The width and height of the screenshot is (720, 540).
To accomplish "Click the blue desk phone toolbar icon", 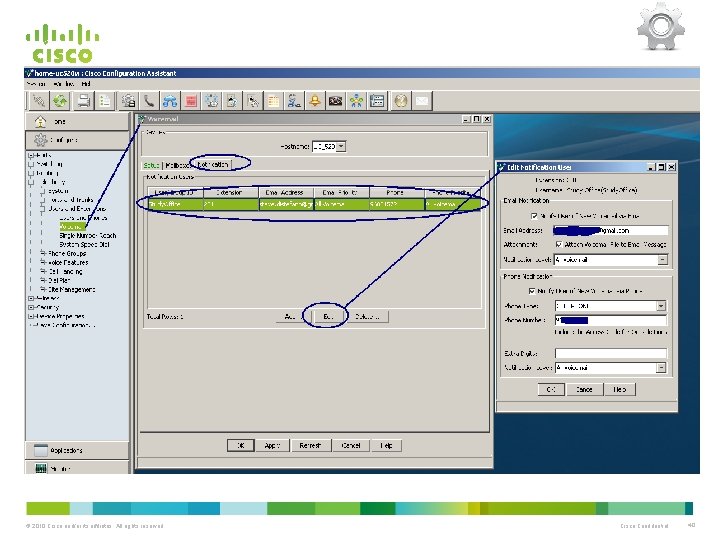I will click(170, 101).
